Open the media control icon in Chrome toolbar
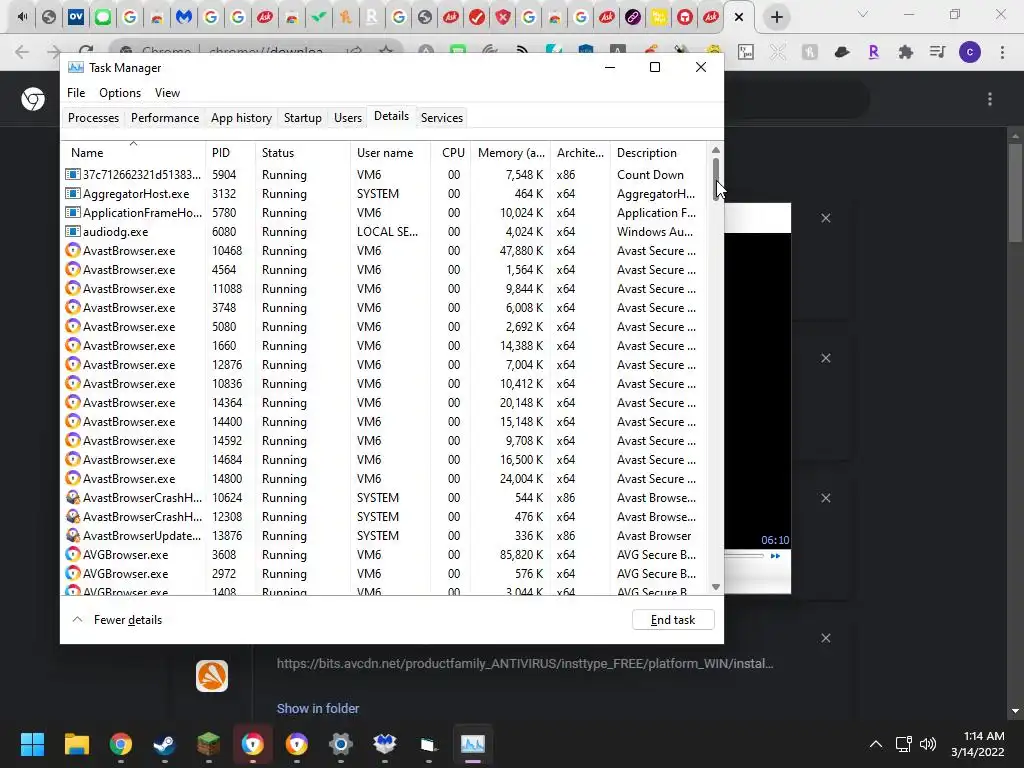Image resolution: width=1024 pixels, height=768 pixels. pos(938,52)
